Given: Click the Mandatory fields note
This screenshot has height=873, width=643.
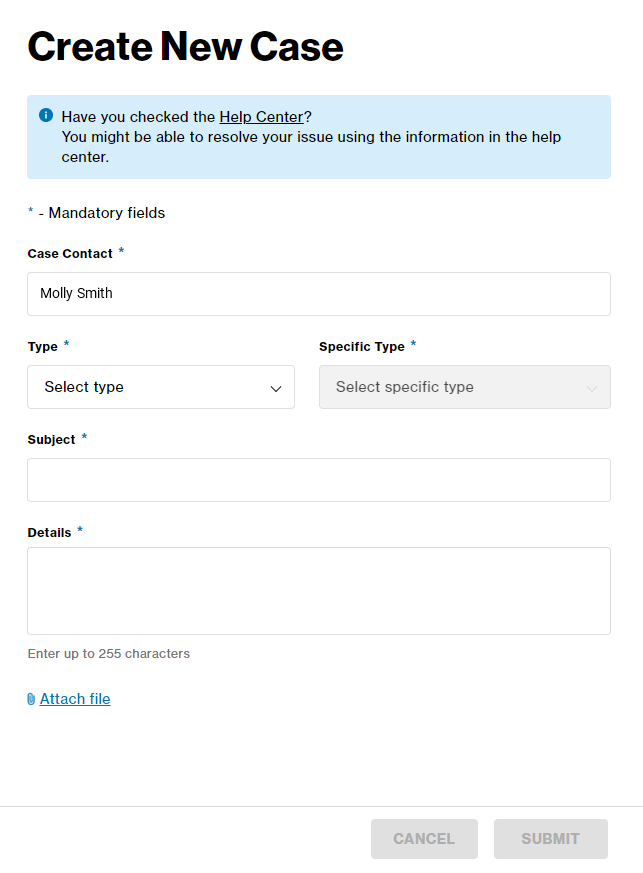Looking at the screenshot, I should [x=96, y=212].
